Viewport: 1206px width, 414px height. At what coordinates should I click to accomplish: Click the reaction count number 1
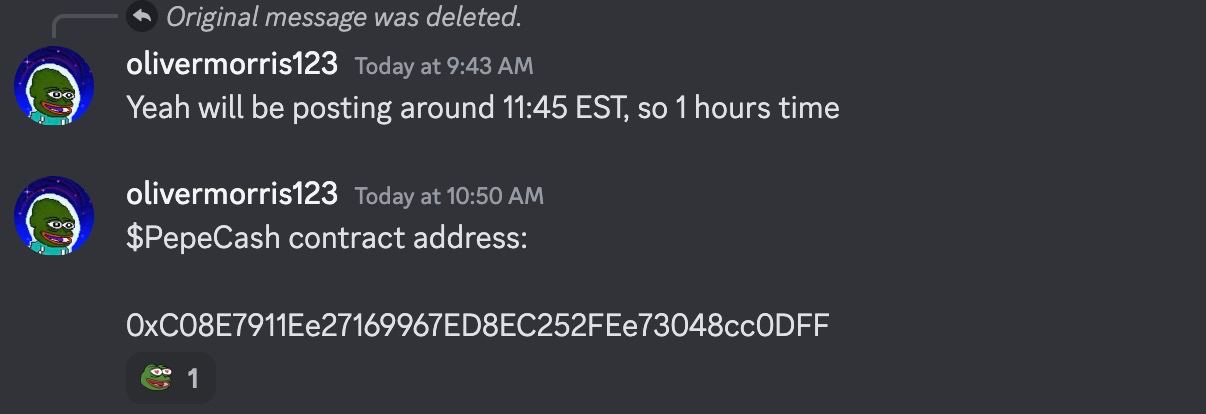click(193, 379)
